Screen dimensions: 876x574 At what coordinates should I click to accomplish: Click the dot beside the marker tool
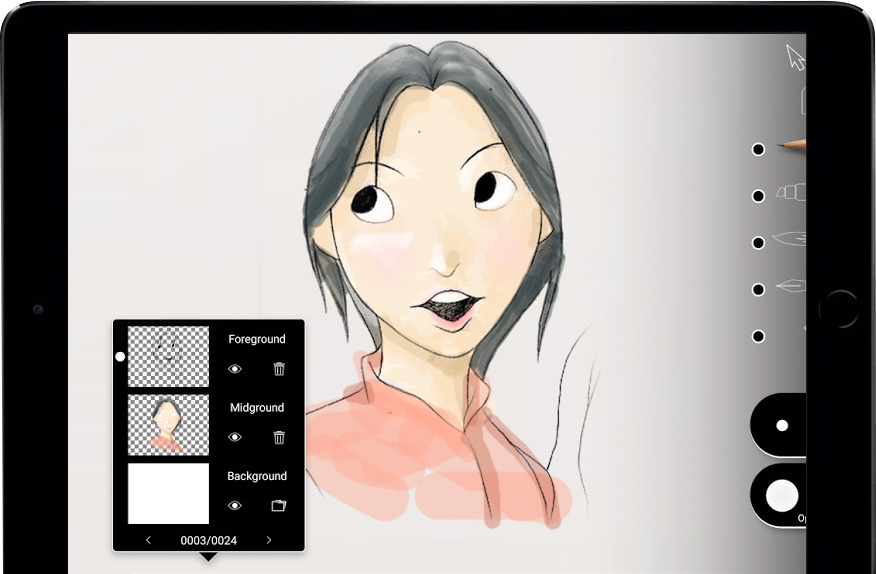tap(758, 196)
